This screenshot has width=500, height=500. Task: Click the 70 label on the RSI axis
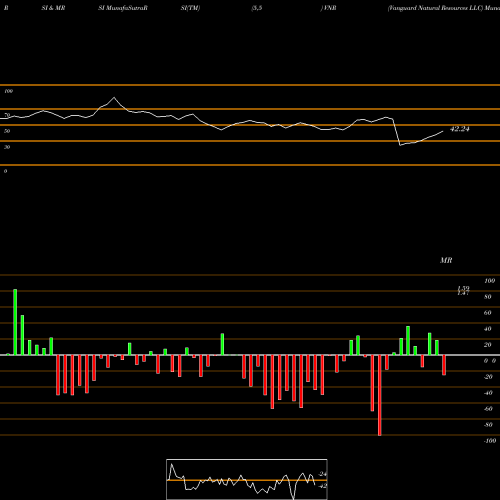pos(7,115)
